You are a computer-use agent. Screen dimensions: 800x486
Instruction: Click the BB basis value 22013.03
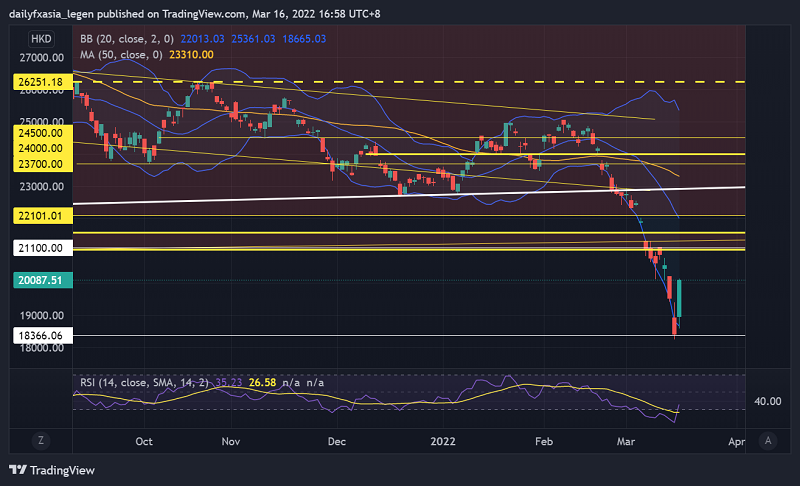click(x=203, y=39)
